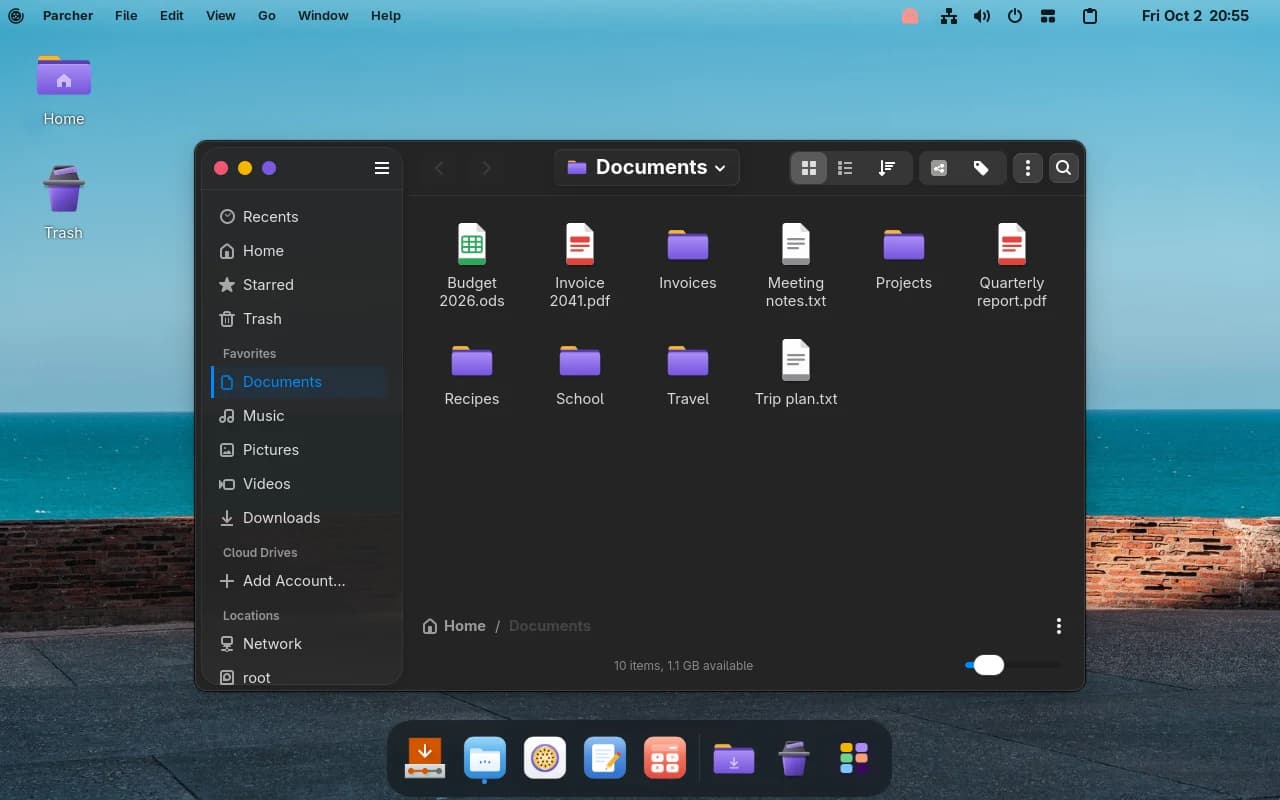Select Quarterly report.pdf

click(1012, 265)
